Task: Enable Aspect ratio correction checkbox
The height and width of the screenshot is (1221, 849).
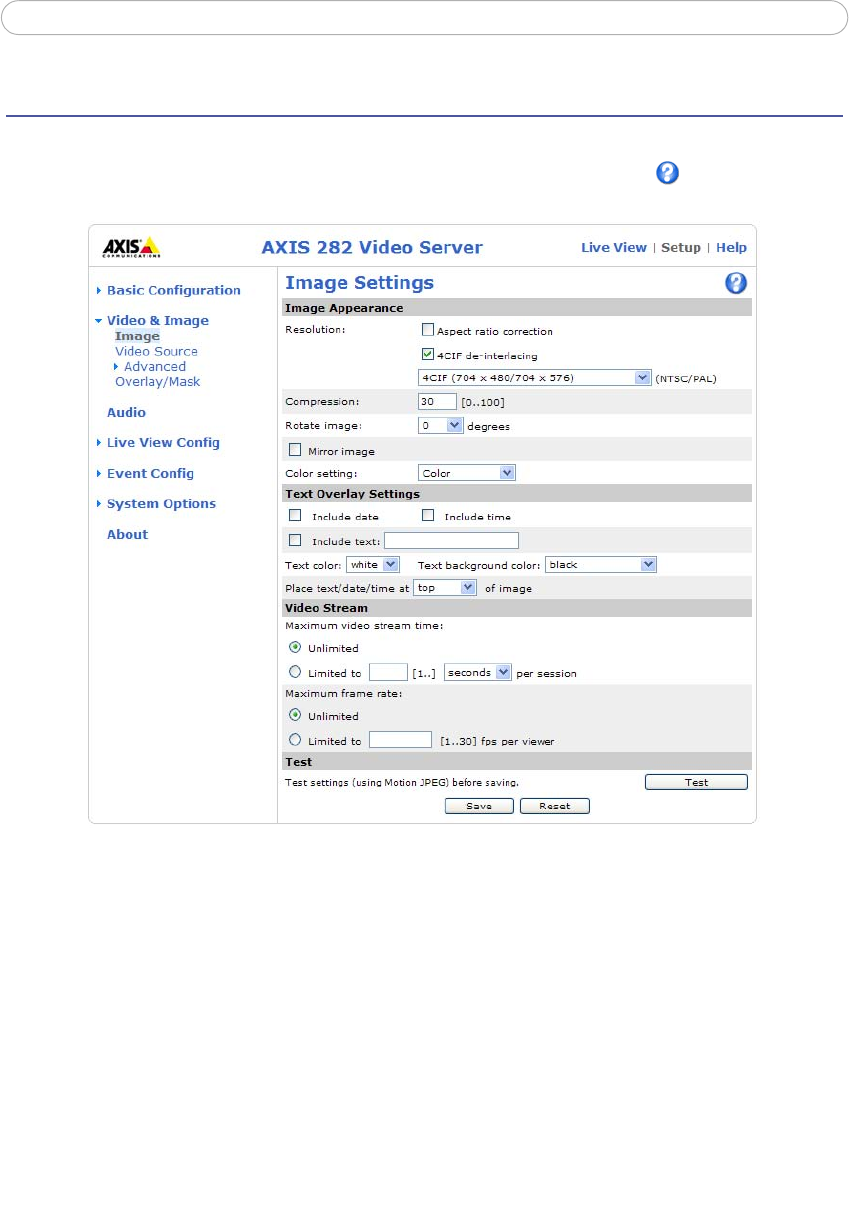Action: pyautogui.click(x=428, y=330)
